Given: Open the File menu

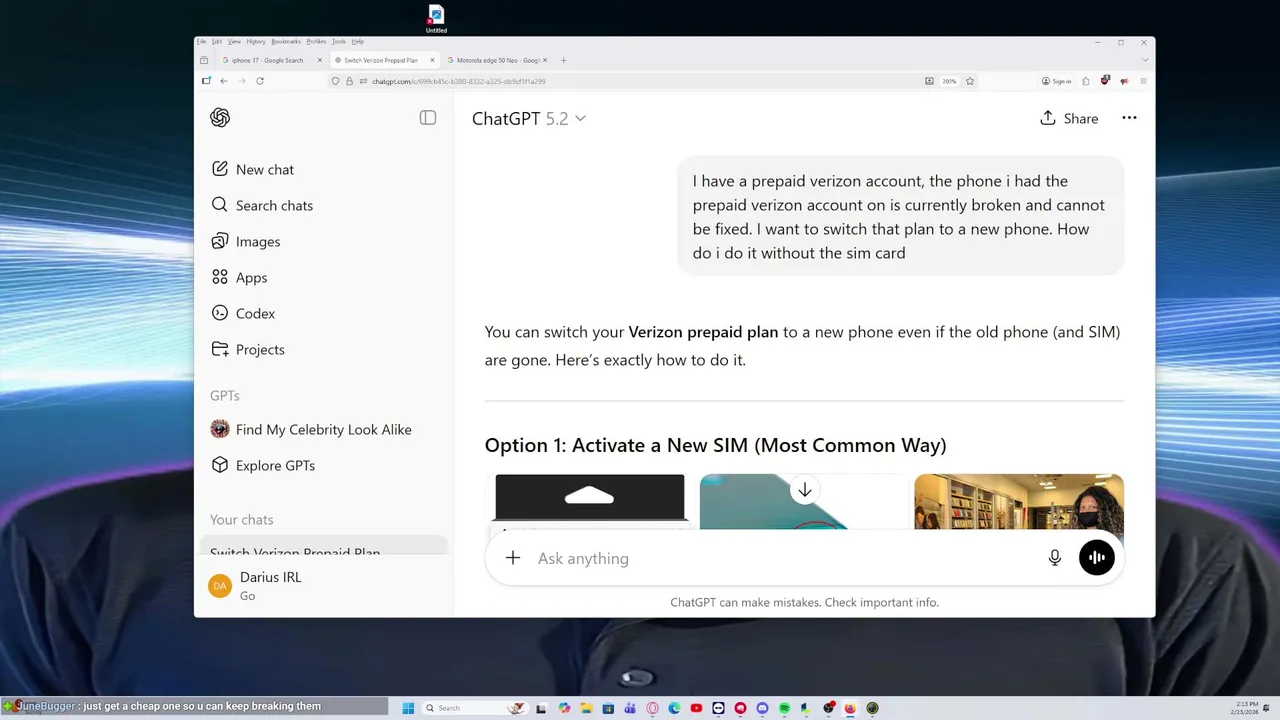Looking at the screenshot, I should [x=201, y=41].
